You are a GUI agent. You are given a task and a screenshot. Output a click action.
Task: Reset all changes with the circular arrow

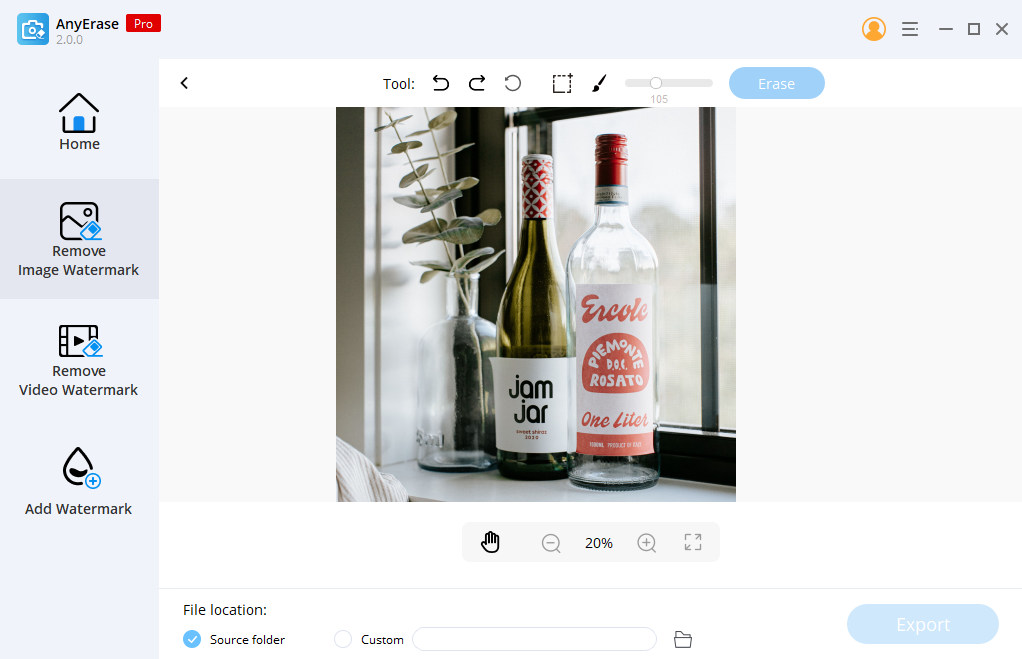513,83
